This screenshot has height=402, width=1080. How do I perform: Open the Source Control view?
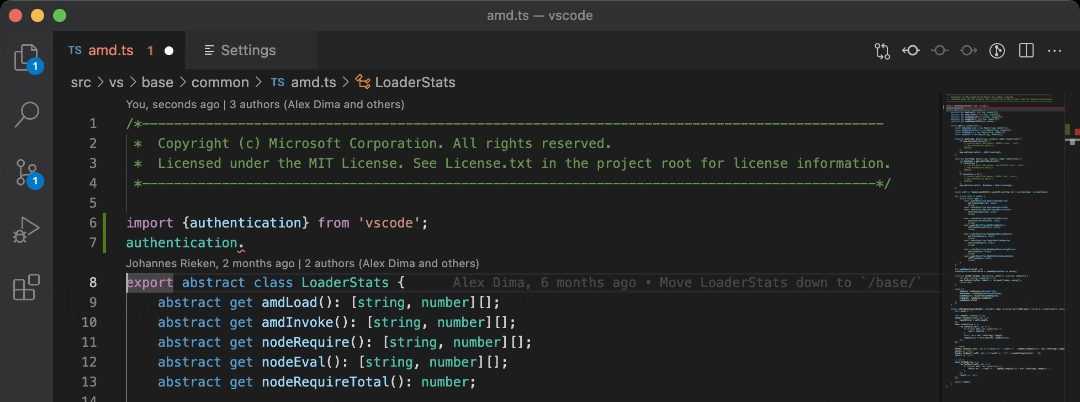tap(27, 172)
